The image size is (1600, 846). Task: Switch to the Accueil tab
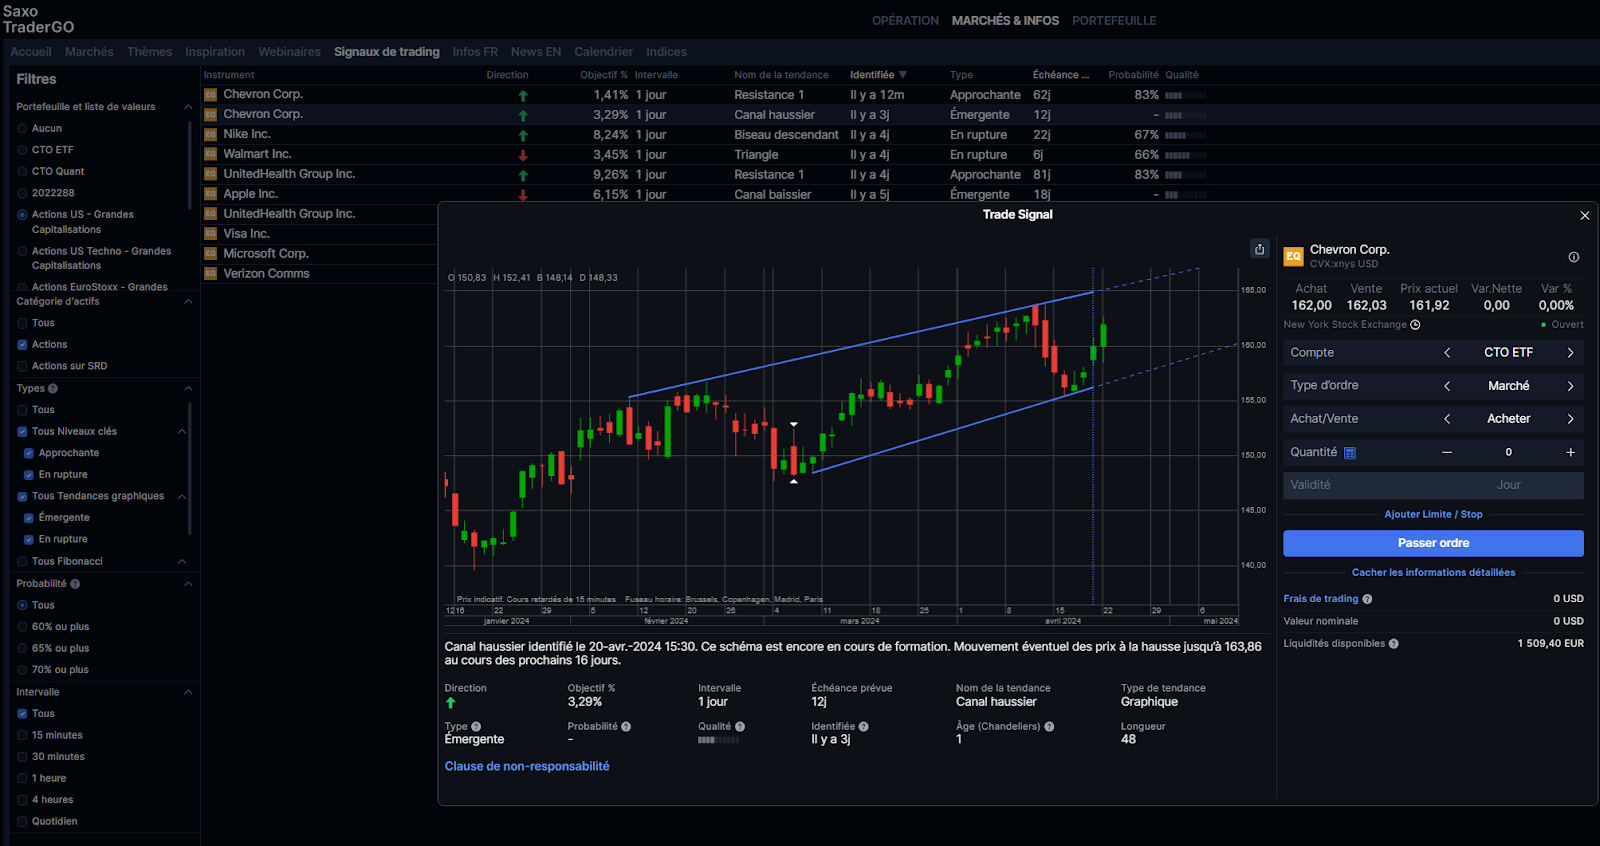click(x=31, y=52)
